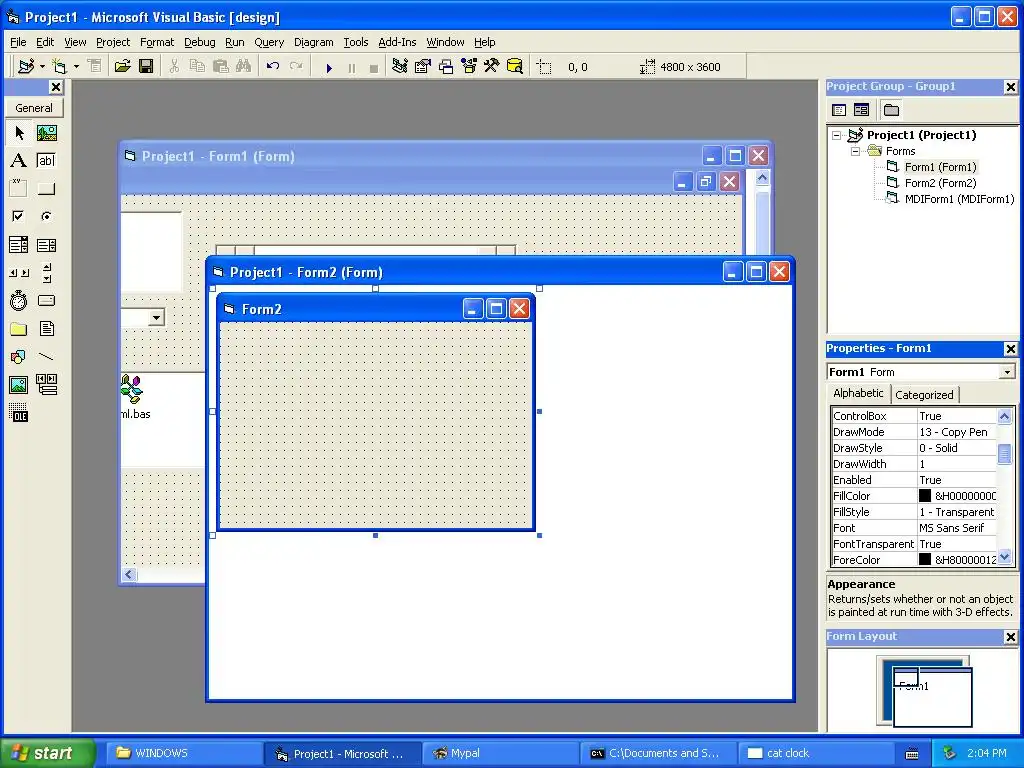Image resolution: width=1024 pixels, height=768 pixels.
Task: Collapse the Forms folder node
Action: tap(856, 151)
